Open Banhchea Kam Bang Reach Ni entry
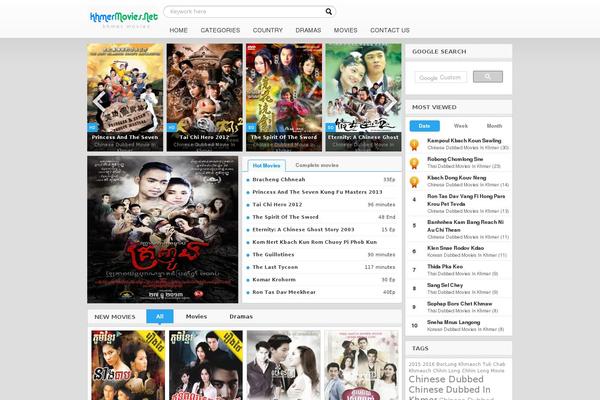Viewport: 600px width, 400px height. [x=465, y=226]
